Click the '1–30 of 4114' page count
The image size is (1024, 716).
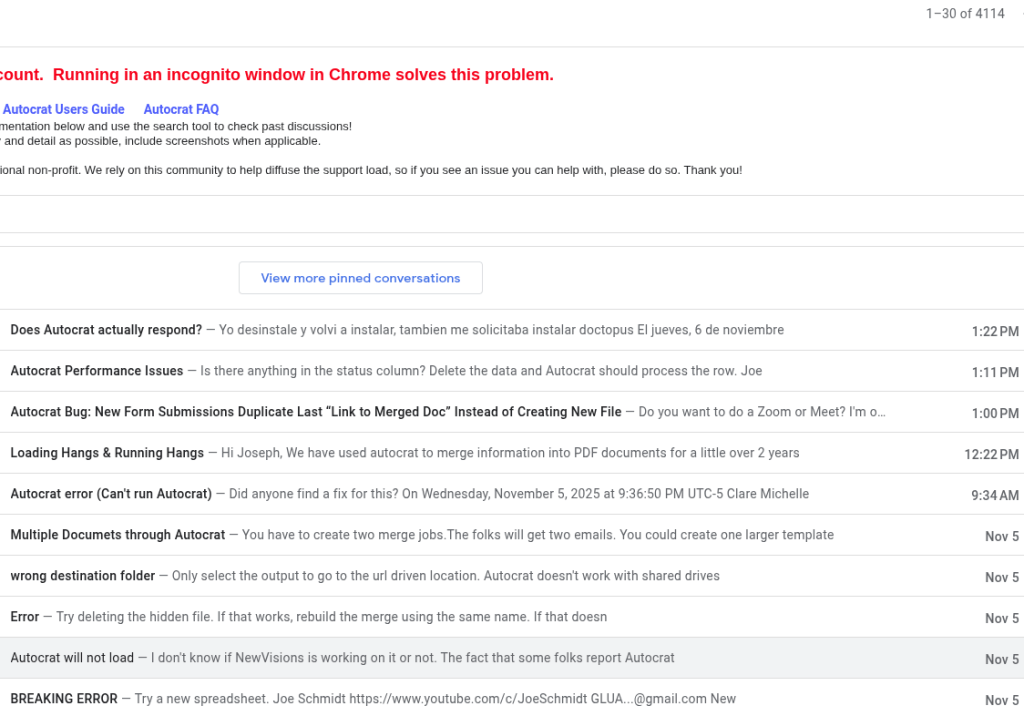[x=965, y=14]
